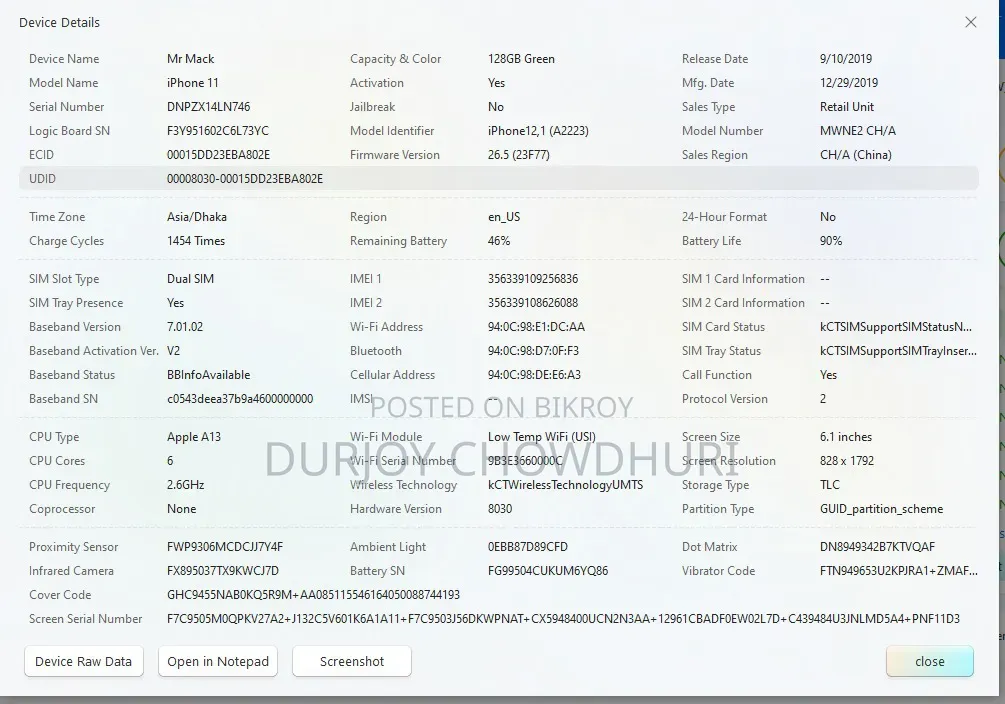This screenshot has height=704, width=1005.
Task: Click CPU frequency 2.6GHz
Action: click(185, 485)
